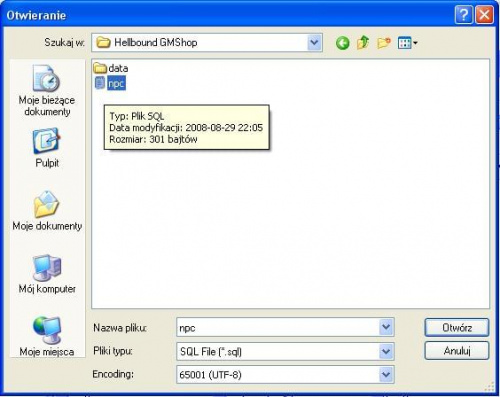This screenshot has width=500, height=397.
Task: Select the npc SQL file
Action: pos(116,84)
